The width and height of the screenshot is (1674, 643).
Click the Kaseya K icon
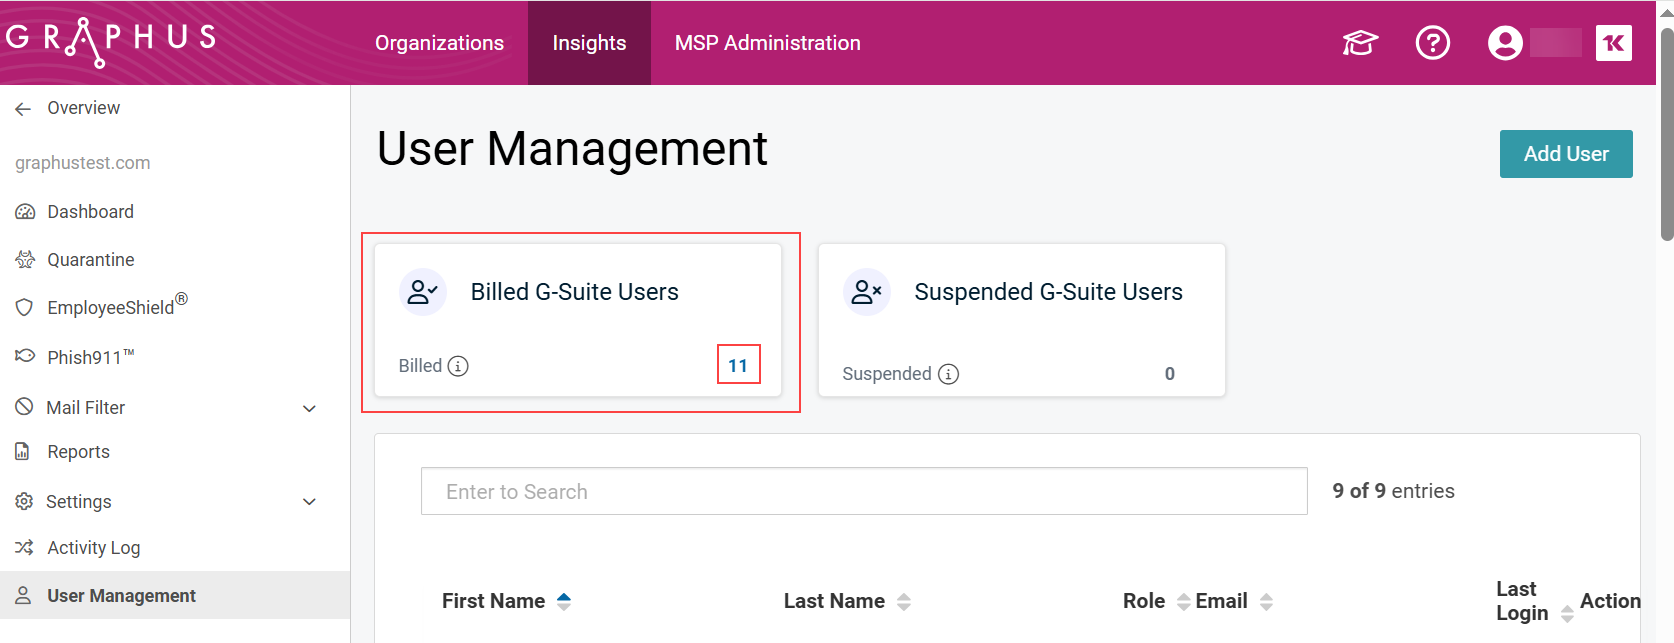click(x=1614, y=43)
